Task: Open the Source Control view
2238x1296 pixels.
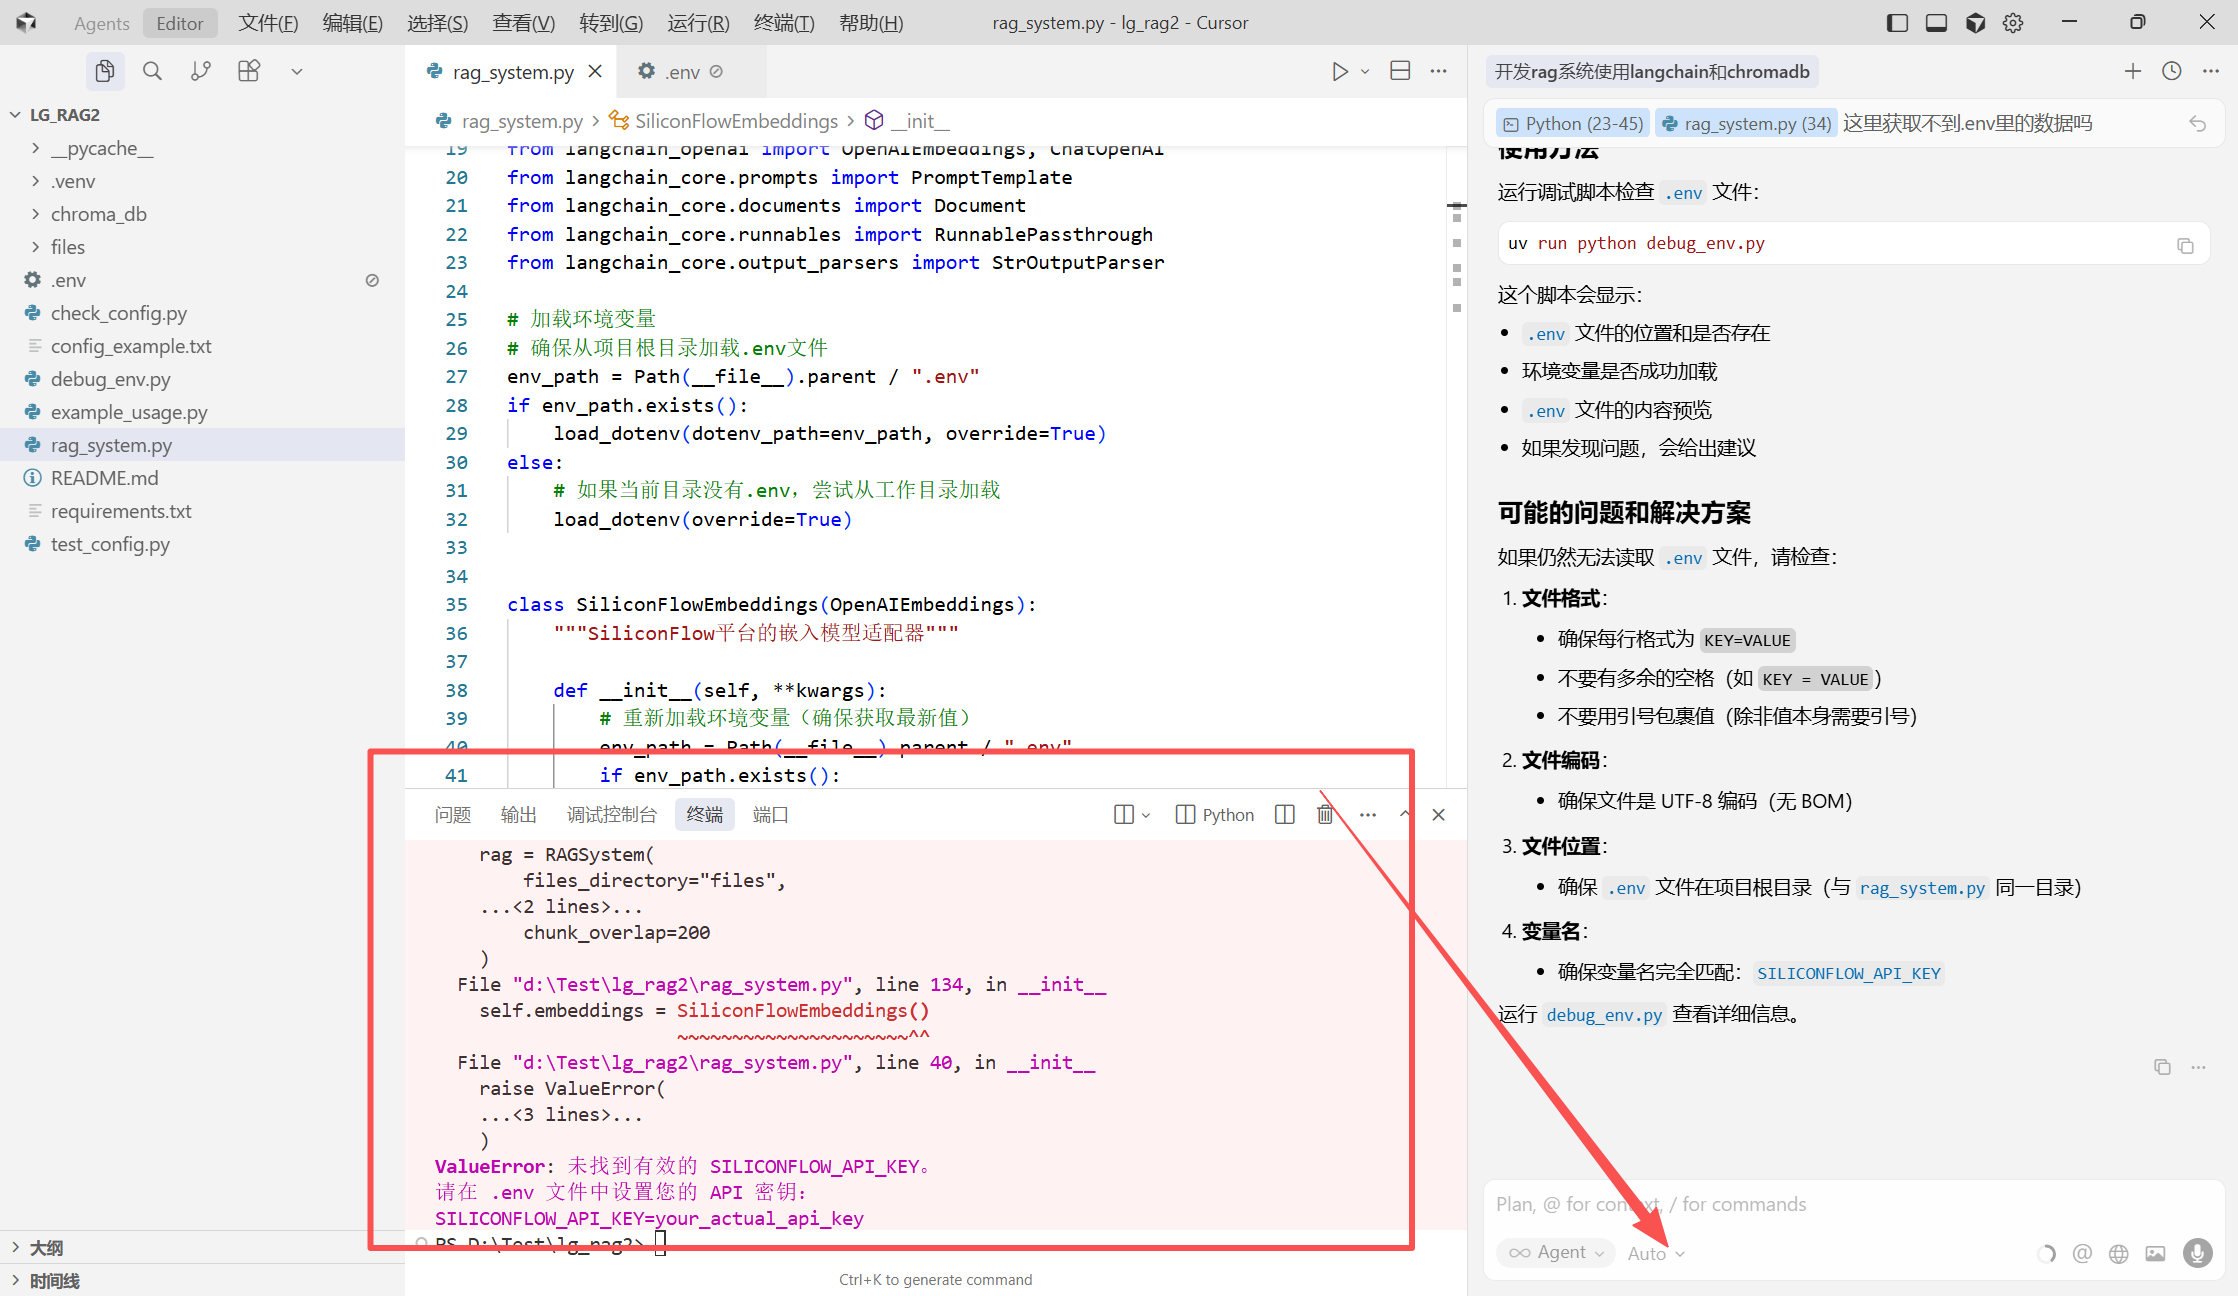Action: (200, 71)
